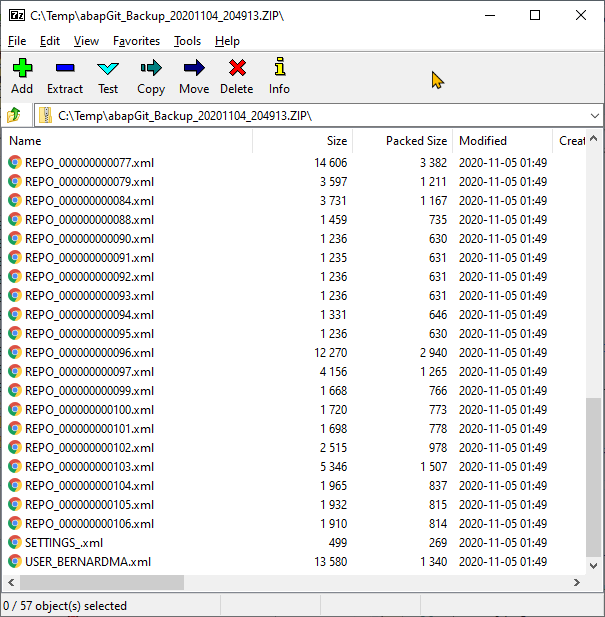
Task: Click the vertical scrollbar thumb
Action: point(594,477)
